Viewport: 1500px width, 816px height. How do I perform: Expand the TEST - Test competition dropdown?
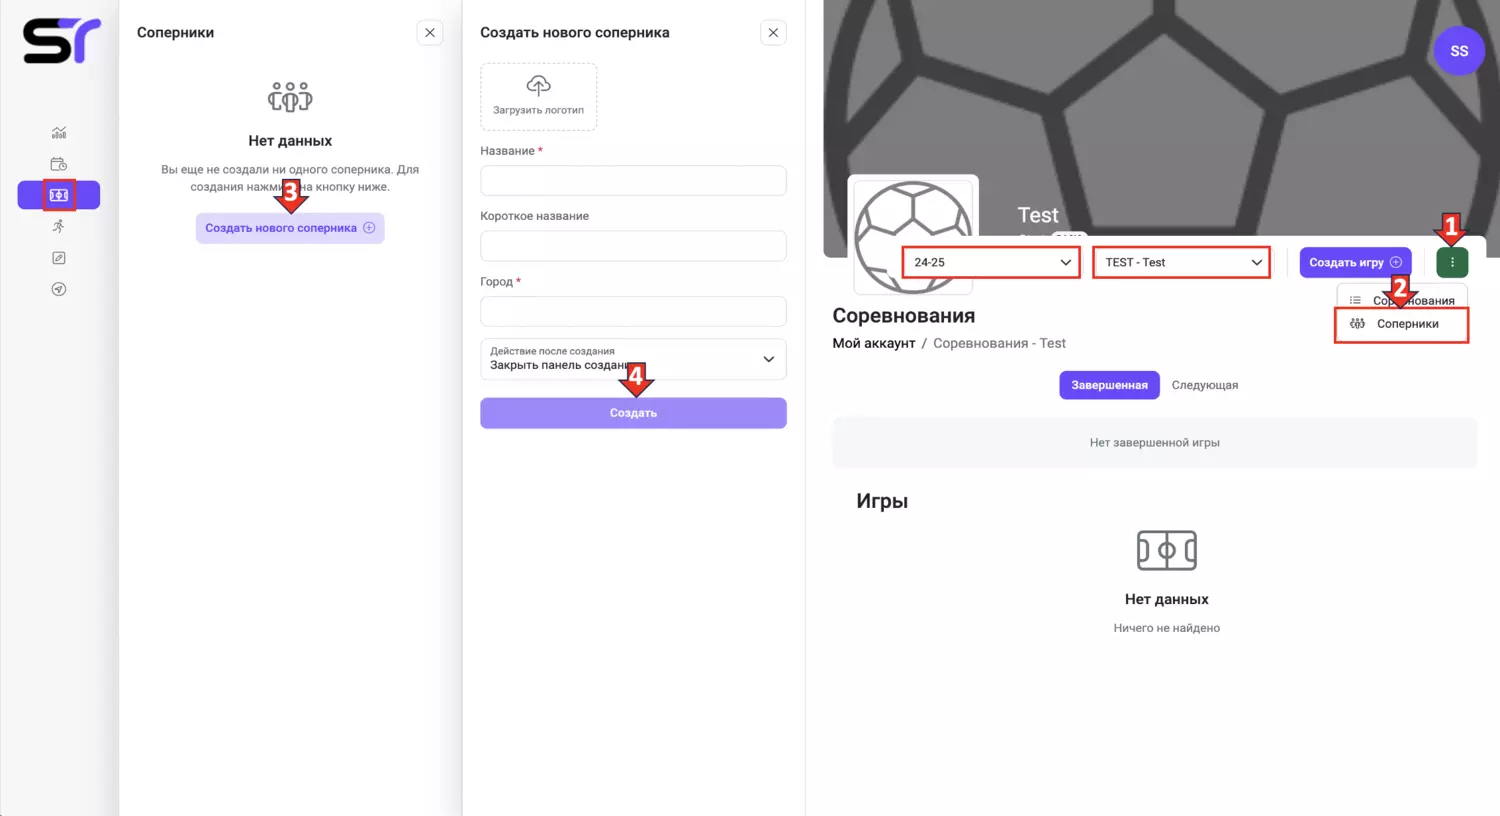point(1182,262)
